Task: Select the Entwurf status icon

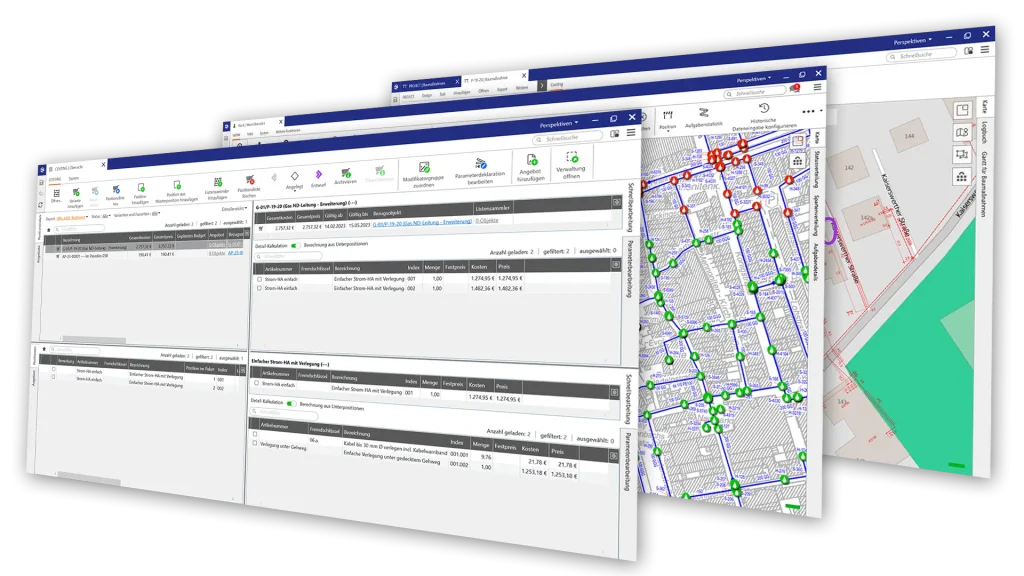Action: (318, 175)
